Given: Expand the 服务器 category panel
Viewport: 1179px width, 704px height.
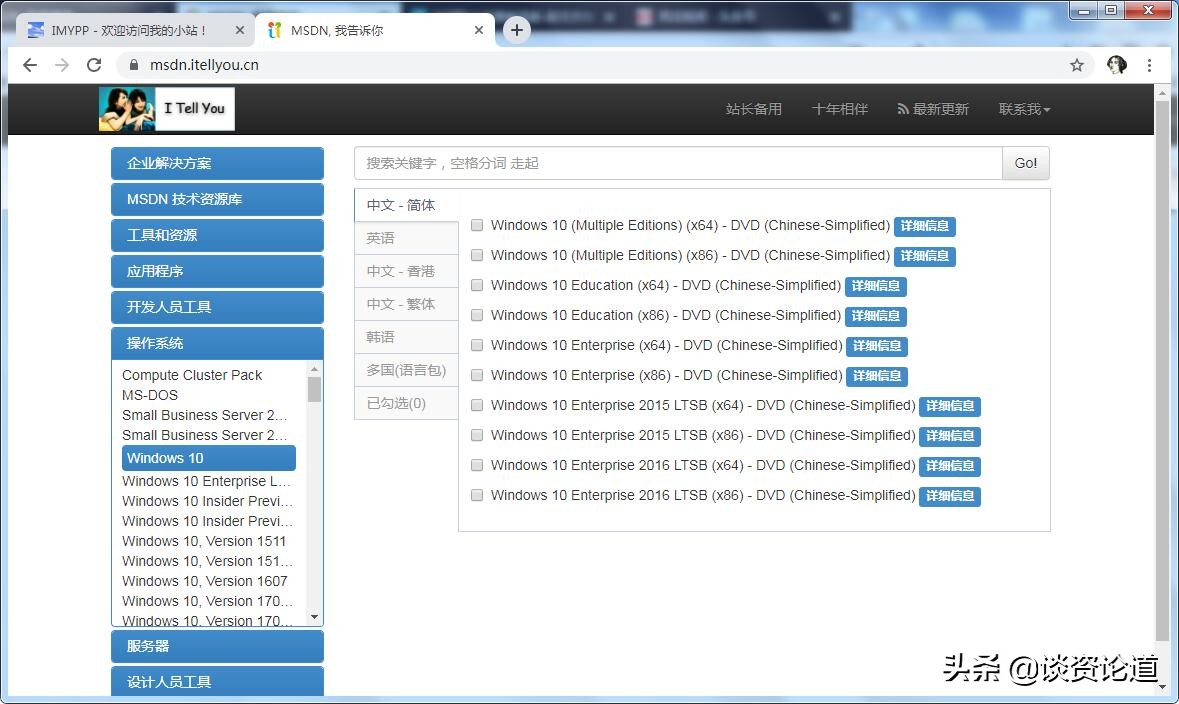Looking at the screenshot, I should 217,646.
